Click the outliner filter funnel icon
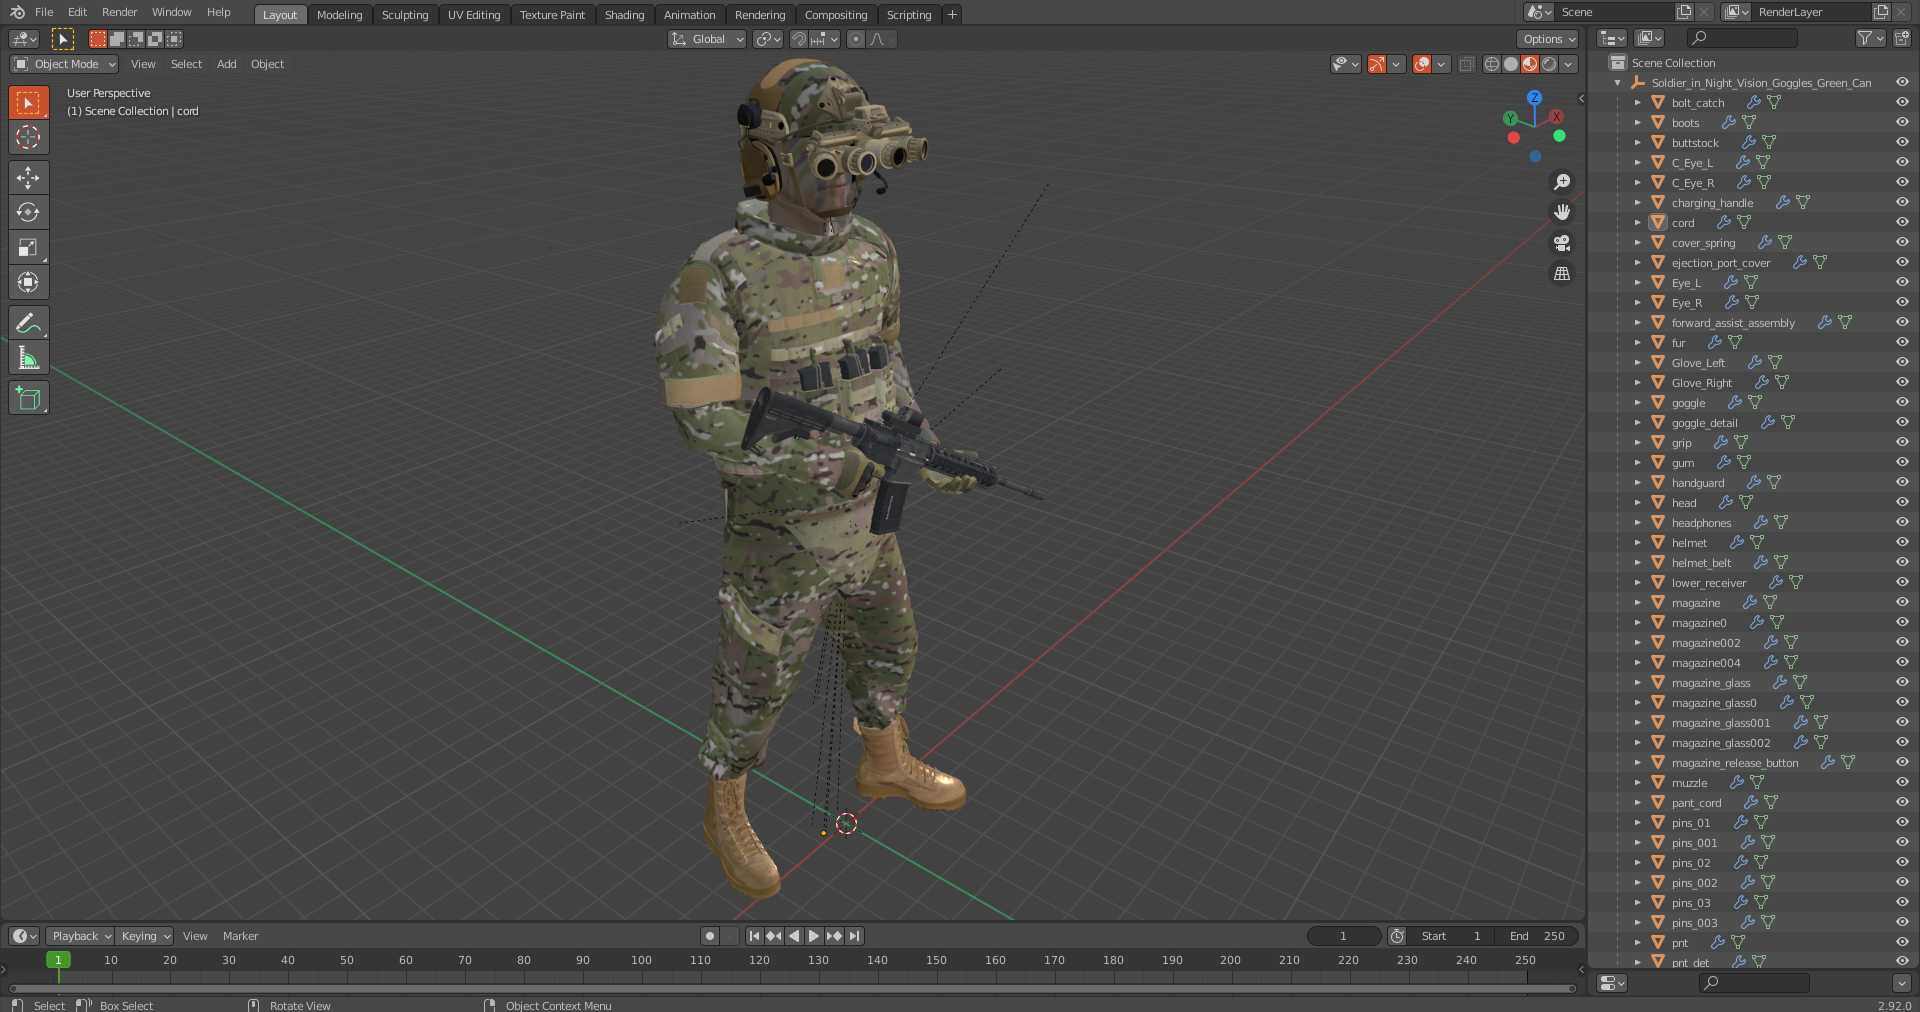Screen dimensions: 1920x1012 (1864, 38)
